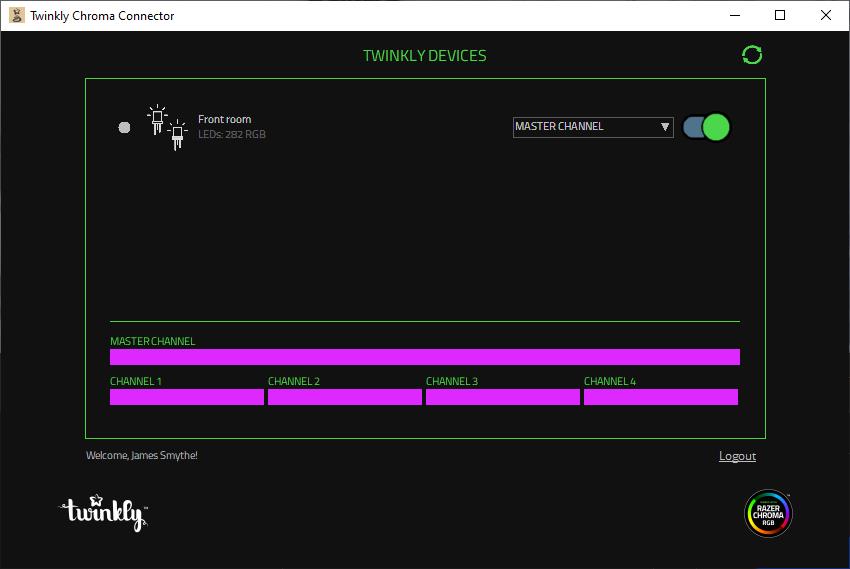This screenshot has height=569, width=850.
Task: Click the Channel 2 color bar
Action: (344, 397)
